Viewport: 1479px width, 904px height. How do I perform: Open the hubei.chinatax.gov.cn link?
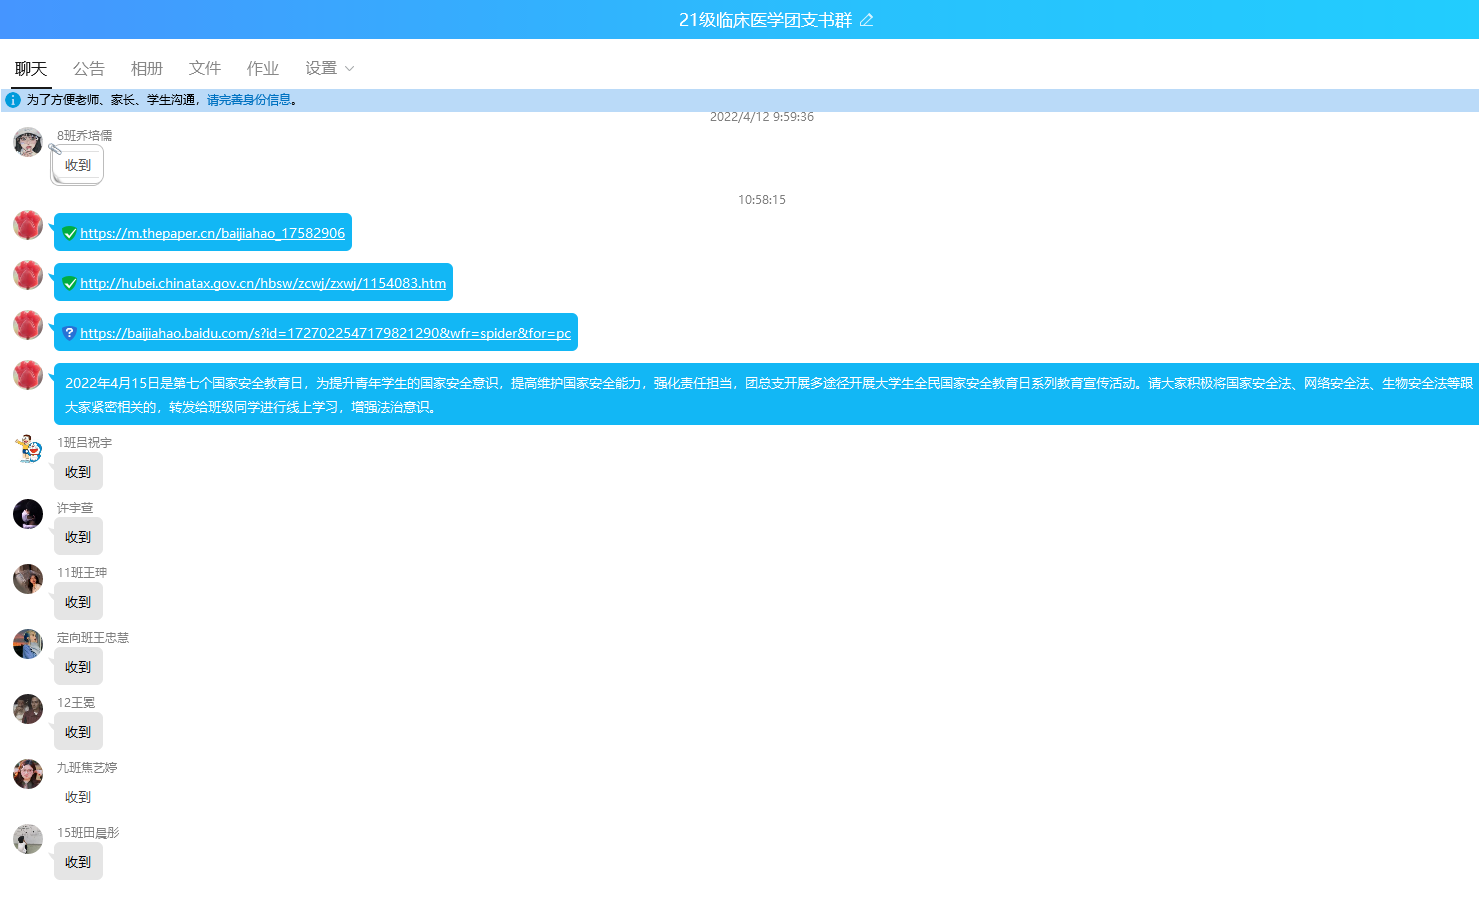263,283
